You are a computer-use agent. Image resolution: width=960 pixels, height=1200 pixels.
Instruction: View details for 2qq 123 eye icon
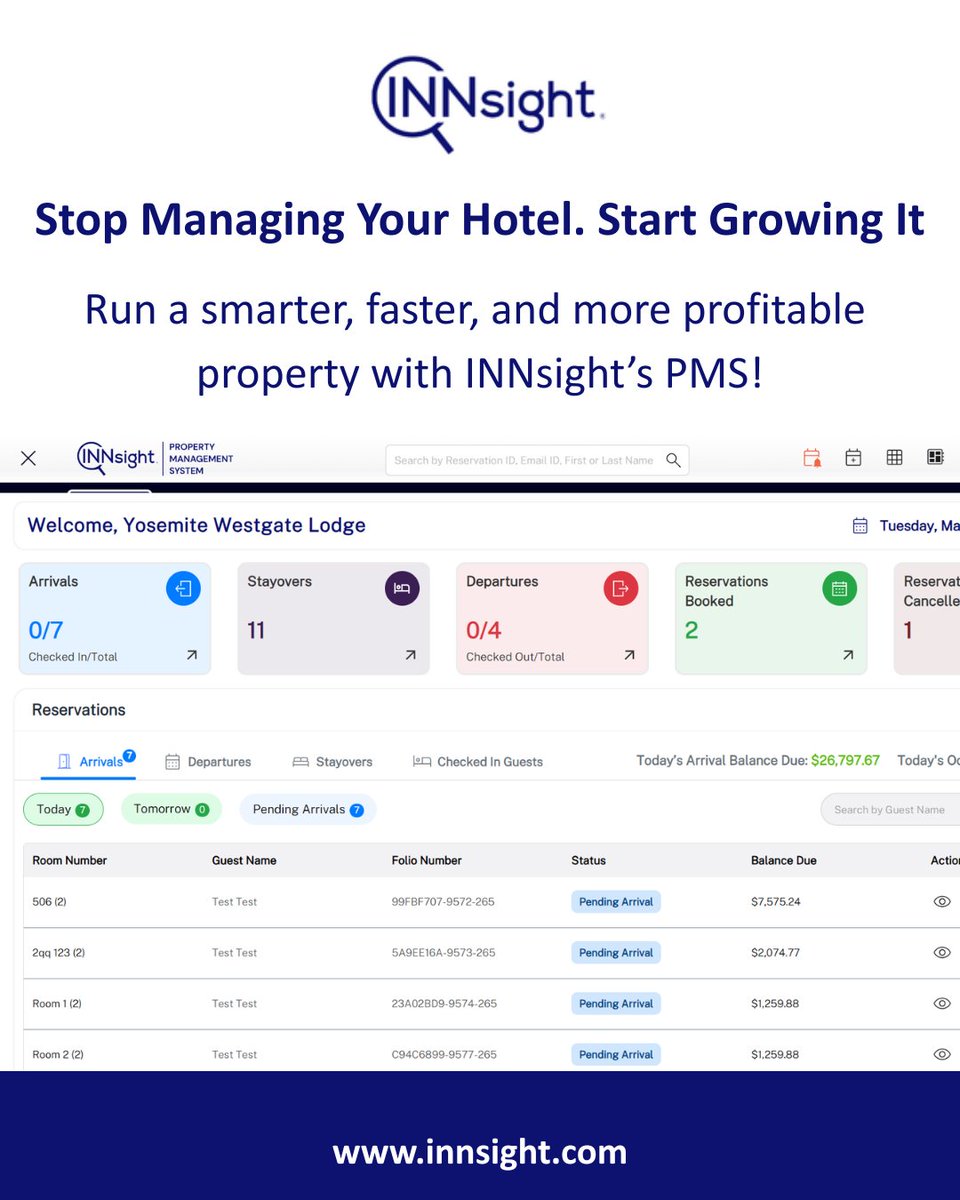pos(941,952)
